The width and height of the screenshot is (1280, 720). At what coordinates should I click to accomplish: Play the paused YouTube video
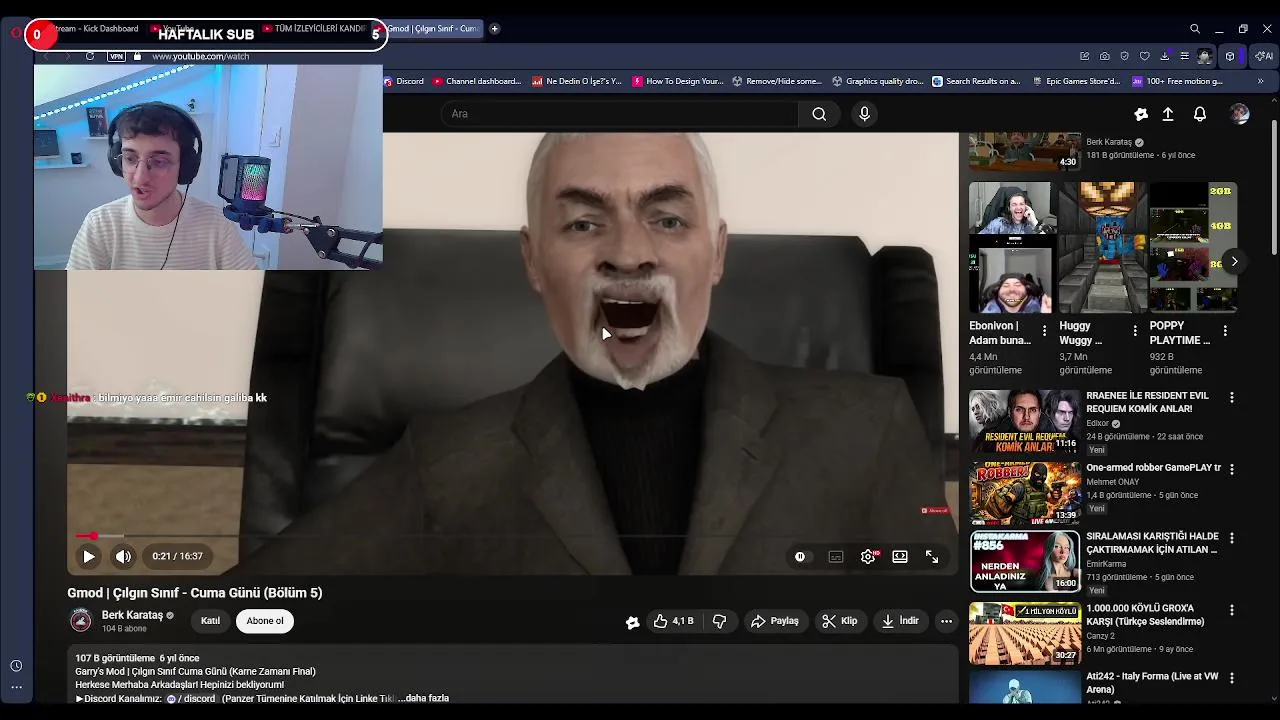coord(88,557)
